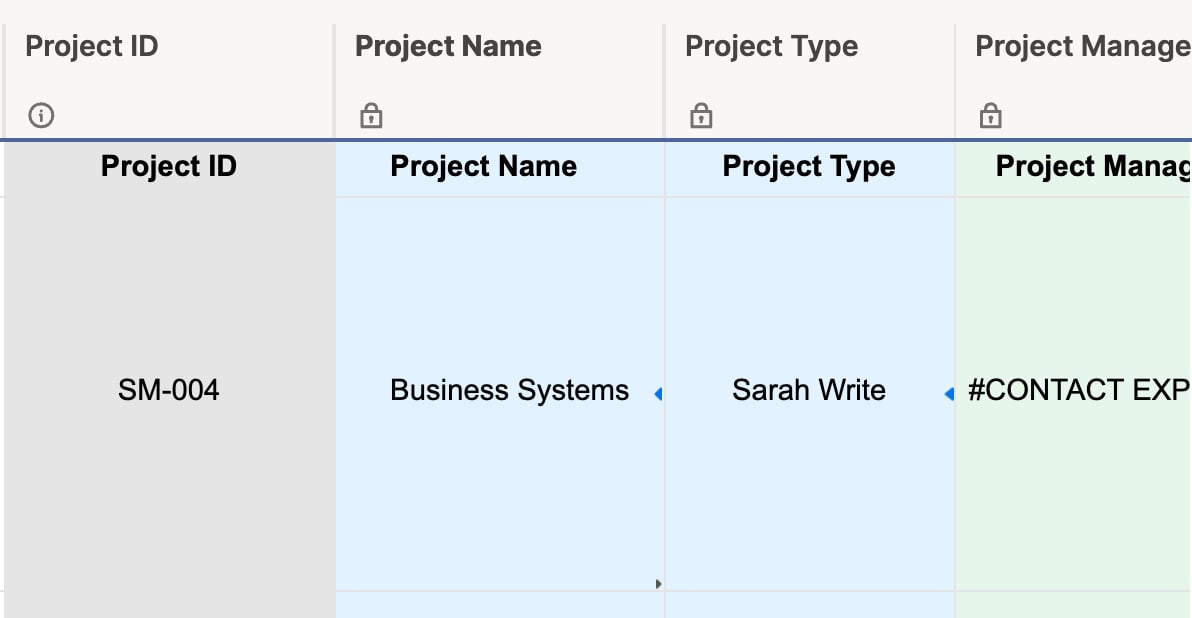
Task: Click the lock icon under Project Type
Action: tap(700, 115)
